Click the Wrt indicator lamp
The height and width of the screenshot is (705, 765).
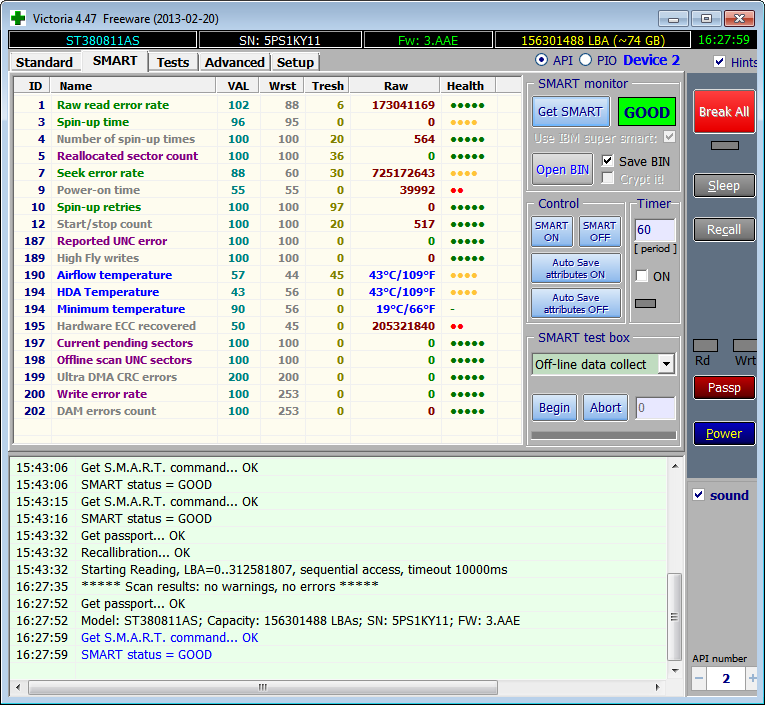[745, 346]
